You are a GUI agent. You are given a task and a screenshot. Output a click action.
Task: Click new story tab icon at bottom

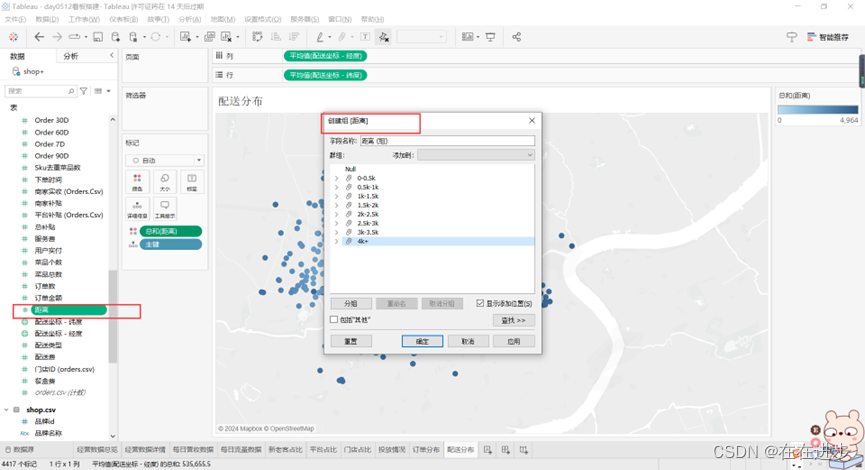coord(524,450)
